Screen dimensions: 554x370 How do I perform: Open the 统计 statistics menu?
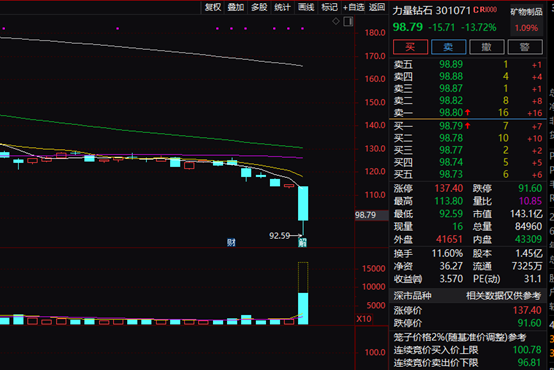(x=282, y=7)
